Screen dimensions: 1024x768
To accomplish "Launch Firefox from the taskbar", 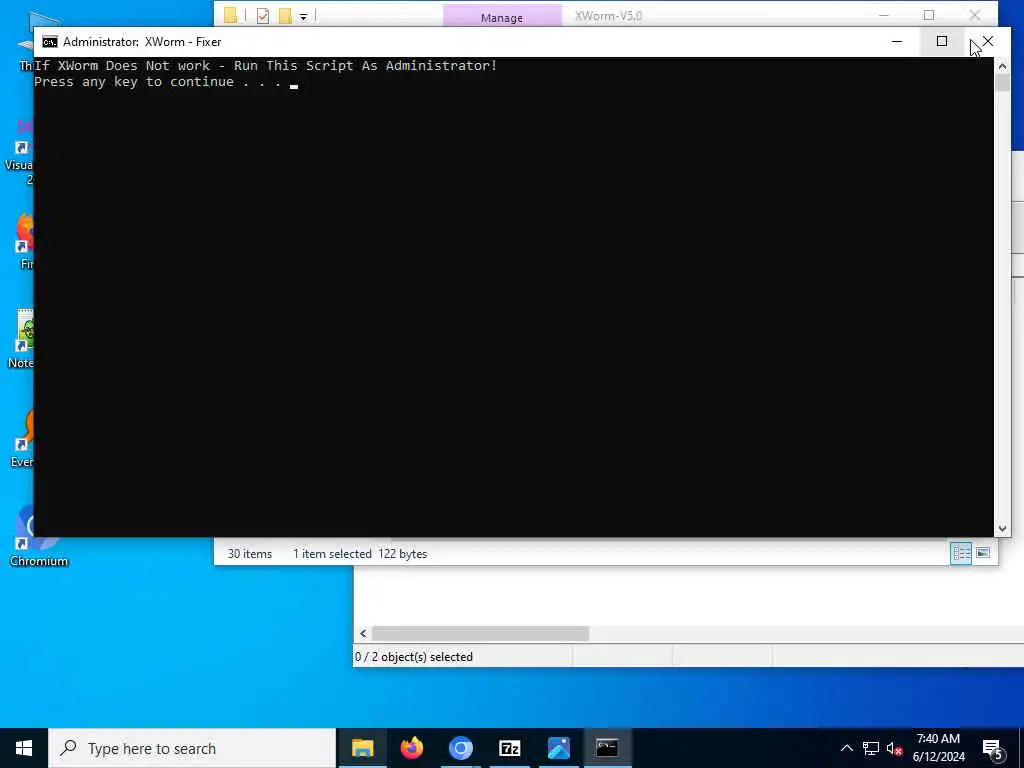I will click(411, 748).
